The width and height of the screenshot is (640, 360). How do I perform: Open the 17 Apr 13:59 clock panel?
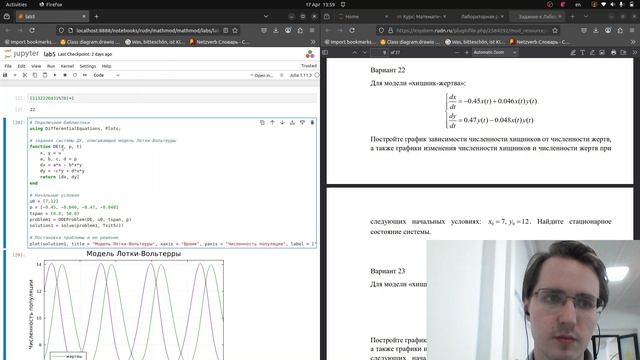tap(320, 4)
